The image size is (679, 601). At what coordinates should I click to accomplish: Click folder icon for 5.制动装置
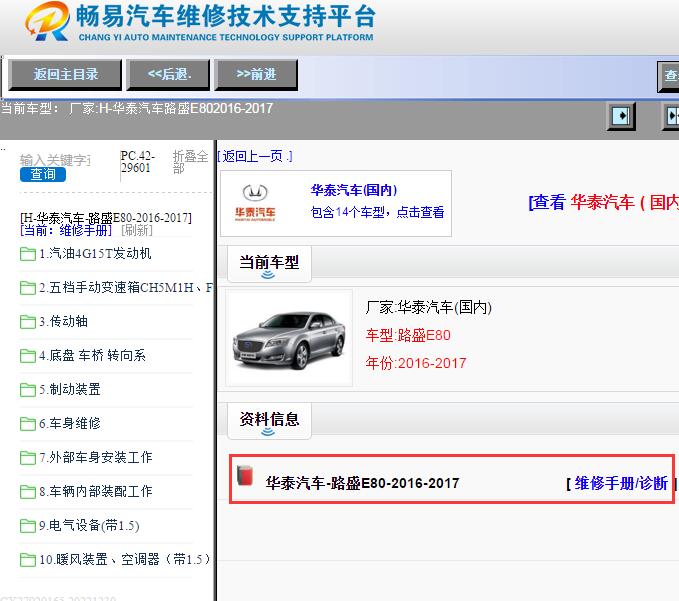coord(28,390)
